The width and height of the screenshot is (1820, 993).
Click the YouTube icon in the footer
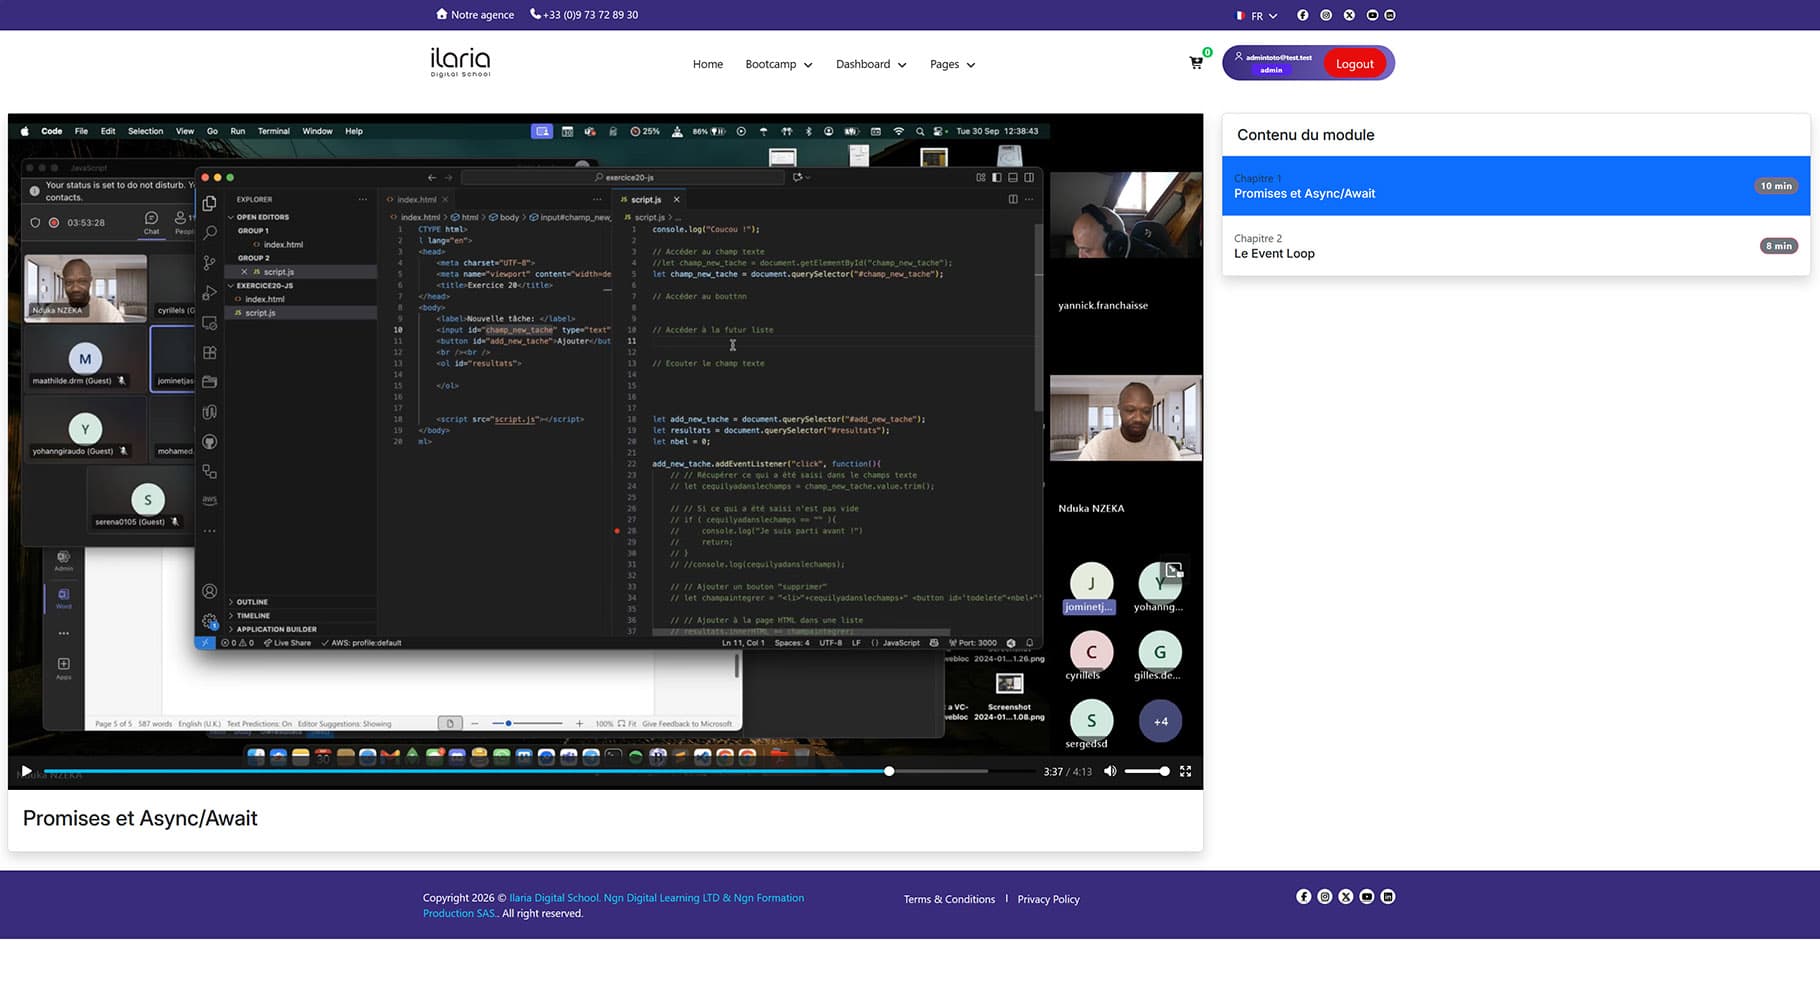pyautogui.click(x=1367, y=897)
